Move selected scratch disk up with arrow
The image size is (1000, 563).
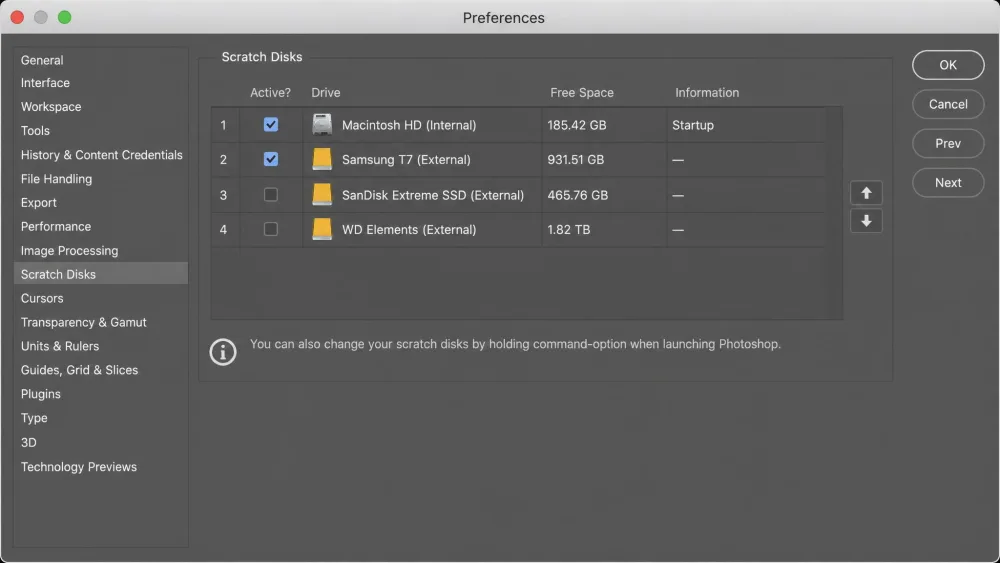[x=866, y=193]
